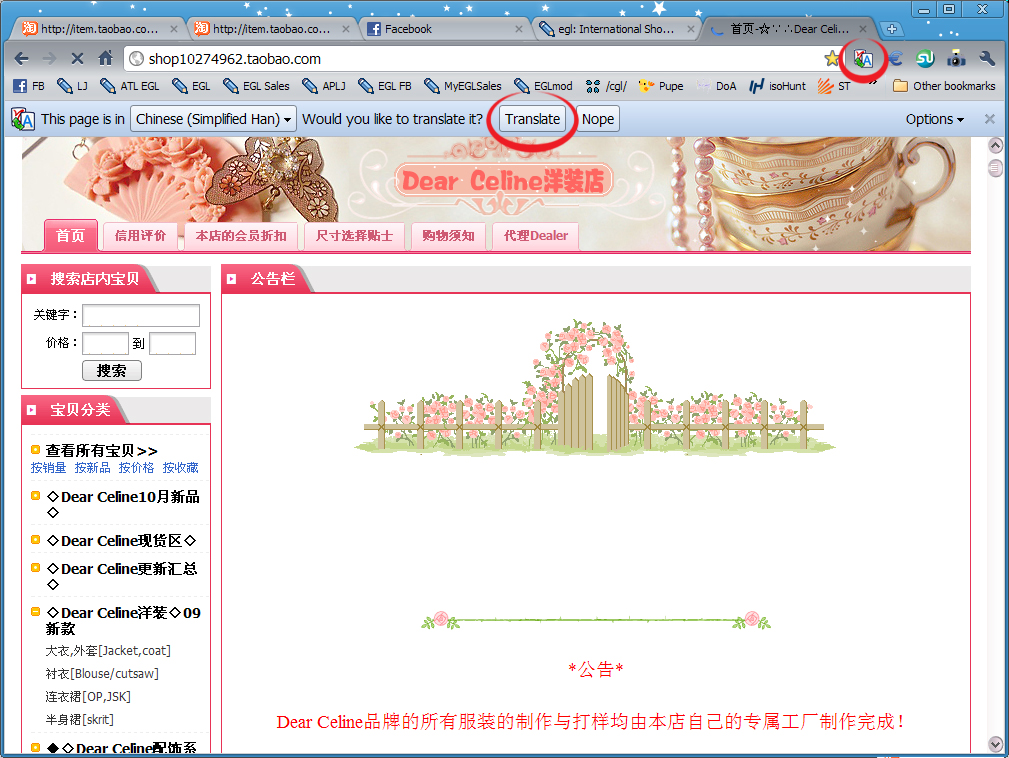Click the 按收藏 sort link
The image size is (1009, 758).
180,468
